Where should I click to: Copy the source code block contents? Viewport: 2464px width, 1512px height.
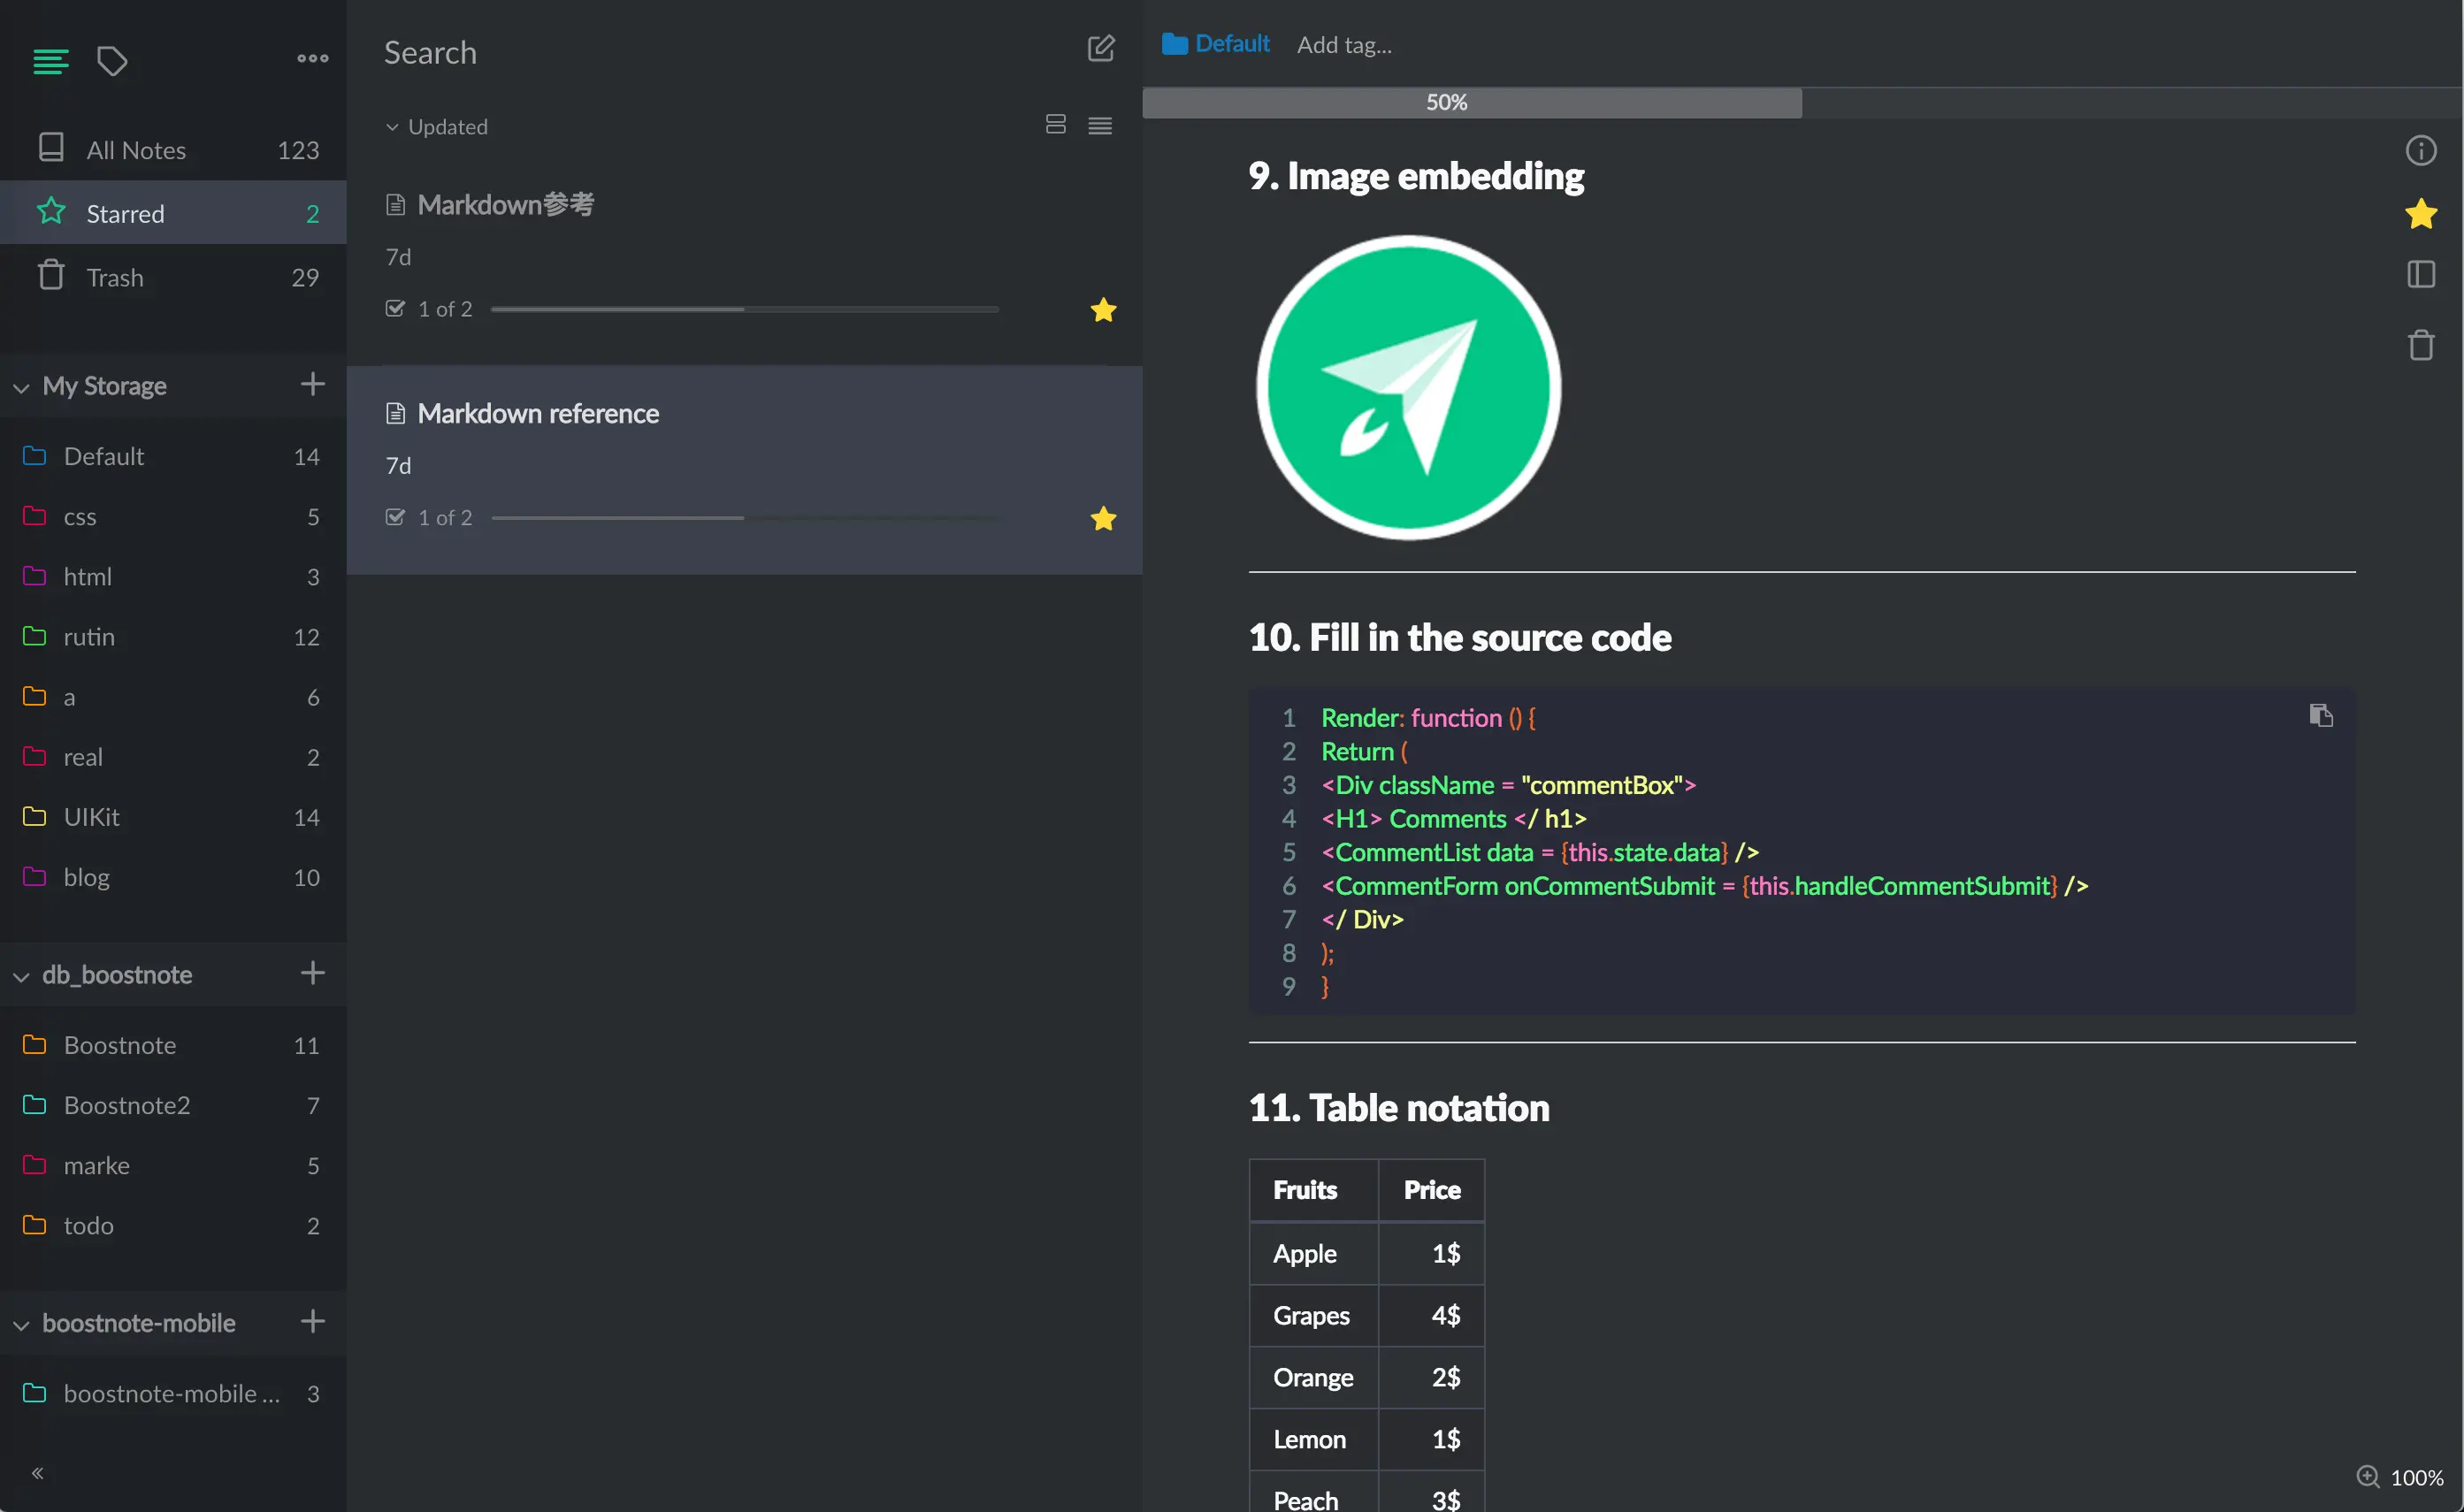(2320, 715)
